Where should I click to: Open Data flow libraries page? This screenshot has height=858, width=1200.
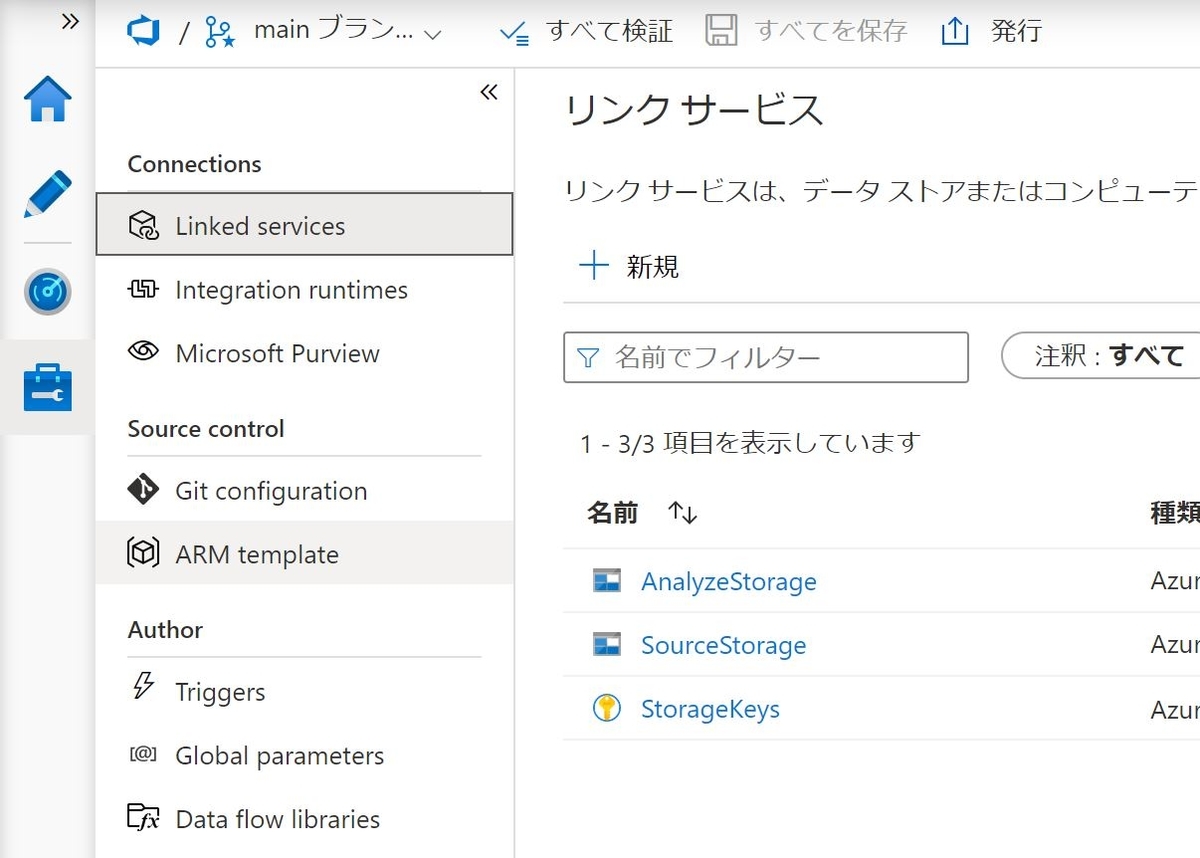point(304,819)
